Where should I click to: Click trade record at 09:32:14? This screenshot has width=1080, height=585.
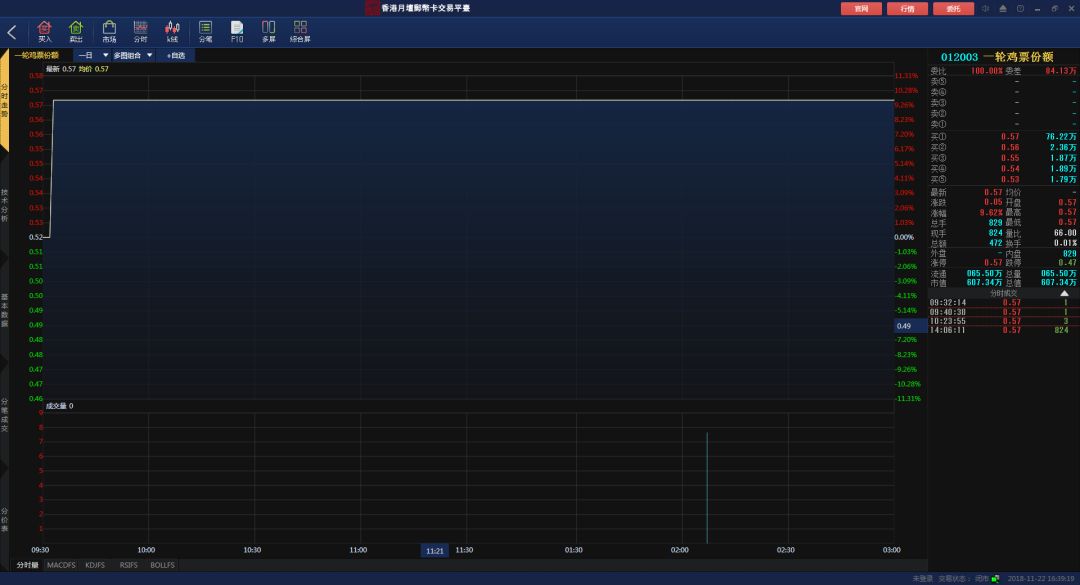(x=1003, y=302)
